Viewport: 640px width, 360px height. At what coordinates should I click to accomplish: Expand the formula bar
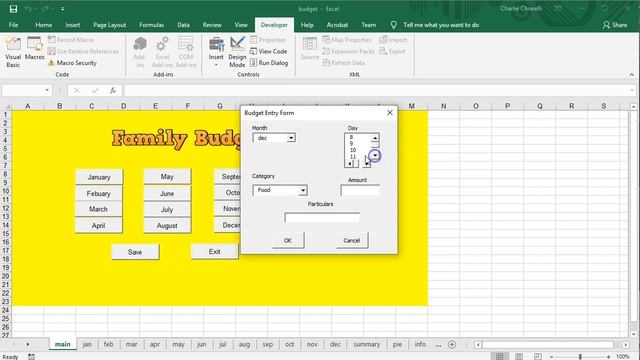[632, 90]
